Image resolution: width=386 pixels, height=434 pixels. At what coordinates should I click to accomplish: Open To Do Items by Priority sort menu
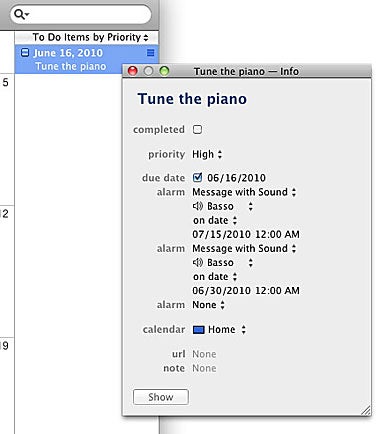tap(90, 37)
